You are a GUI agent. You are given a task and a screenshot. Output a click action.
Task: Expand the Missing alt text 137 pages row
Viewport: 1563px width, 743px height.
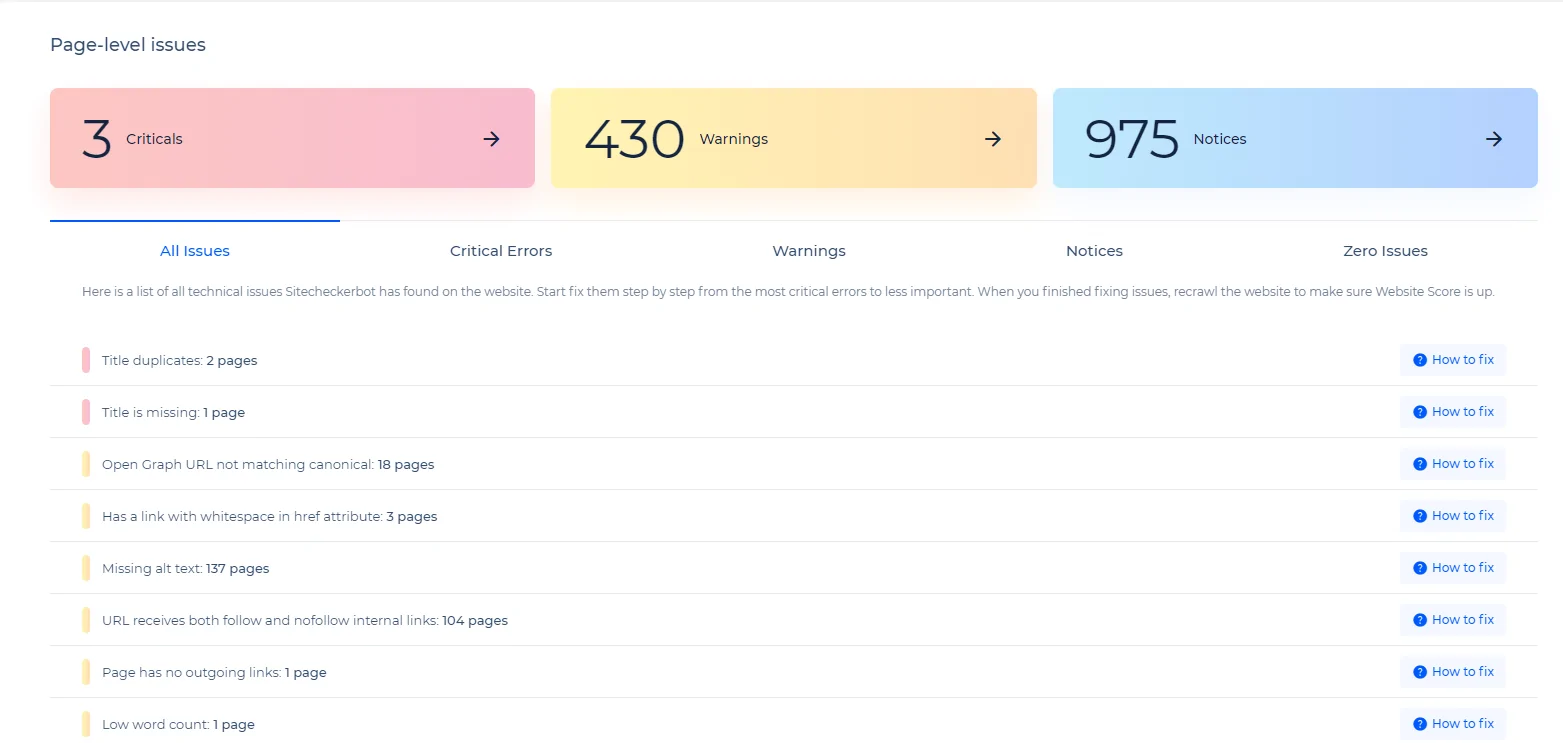pos(186,568)
